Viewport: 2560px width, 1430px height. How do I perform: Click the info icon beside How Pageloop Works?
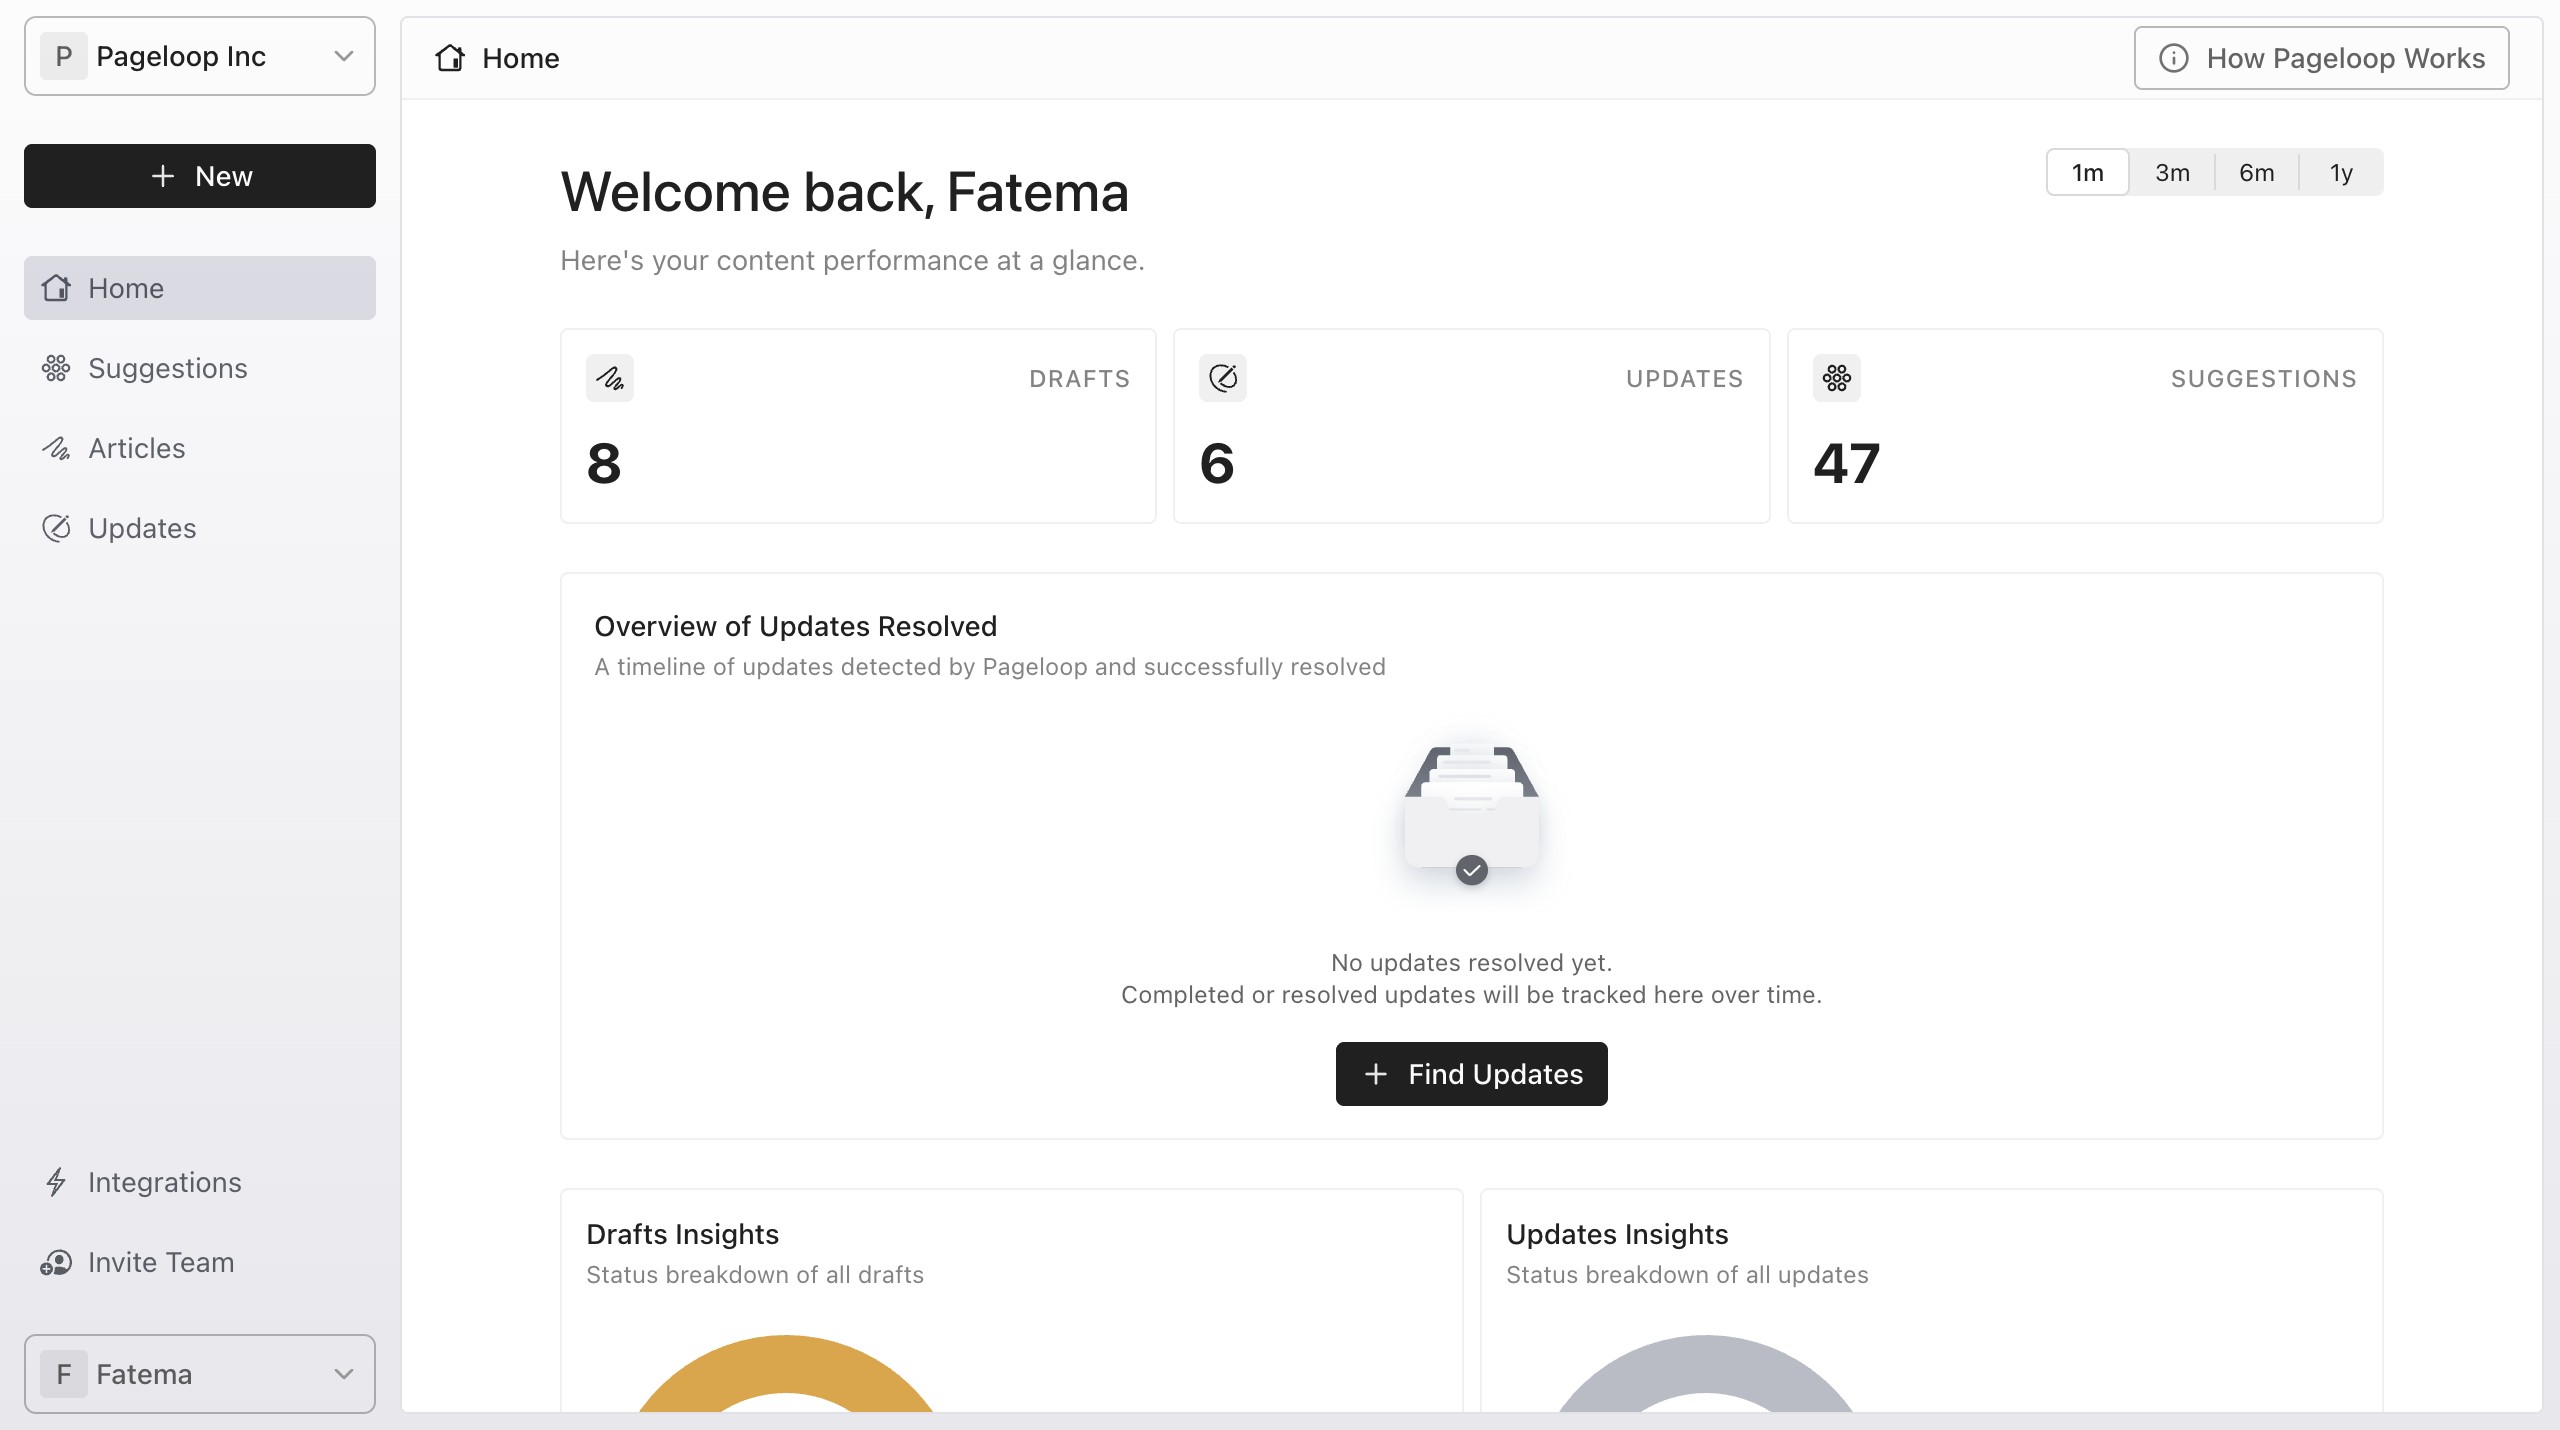(2174, 58)
